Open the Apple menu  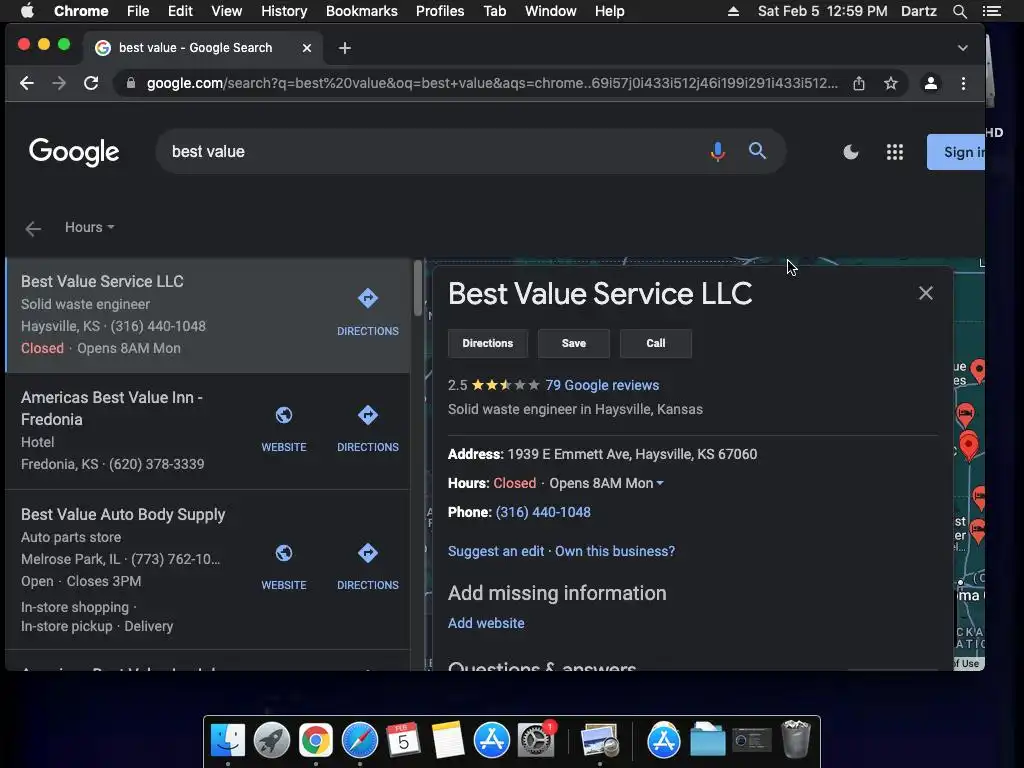click(27, 11)
